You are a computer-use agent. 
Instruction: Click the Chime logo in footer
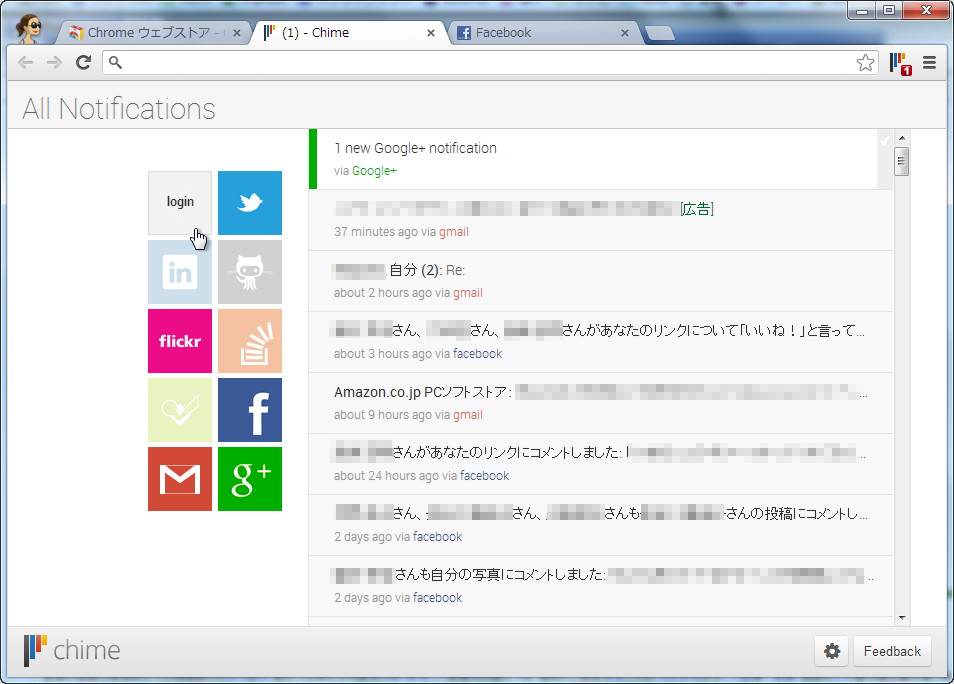[x=72, y=650]
